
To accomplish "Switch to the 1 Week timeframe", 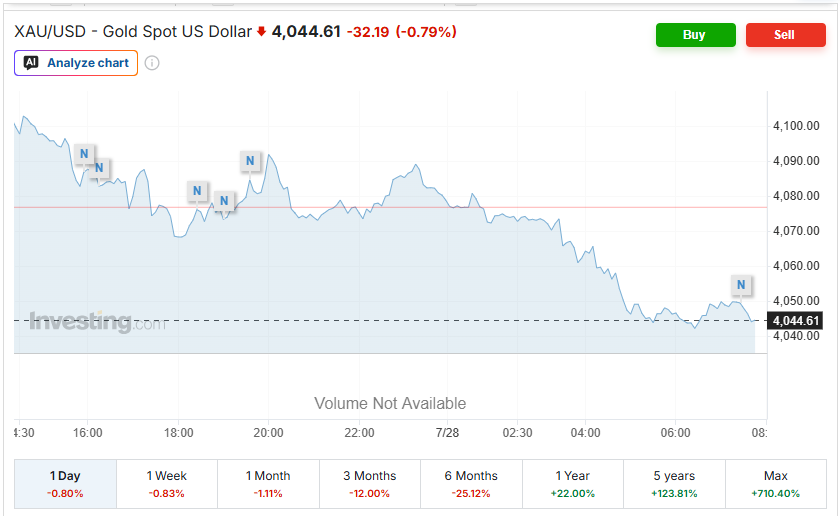I will click(167, 483).
